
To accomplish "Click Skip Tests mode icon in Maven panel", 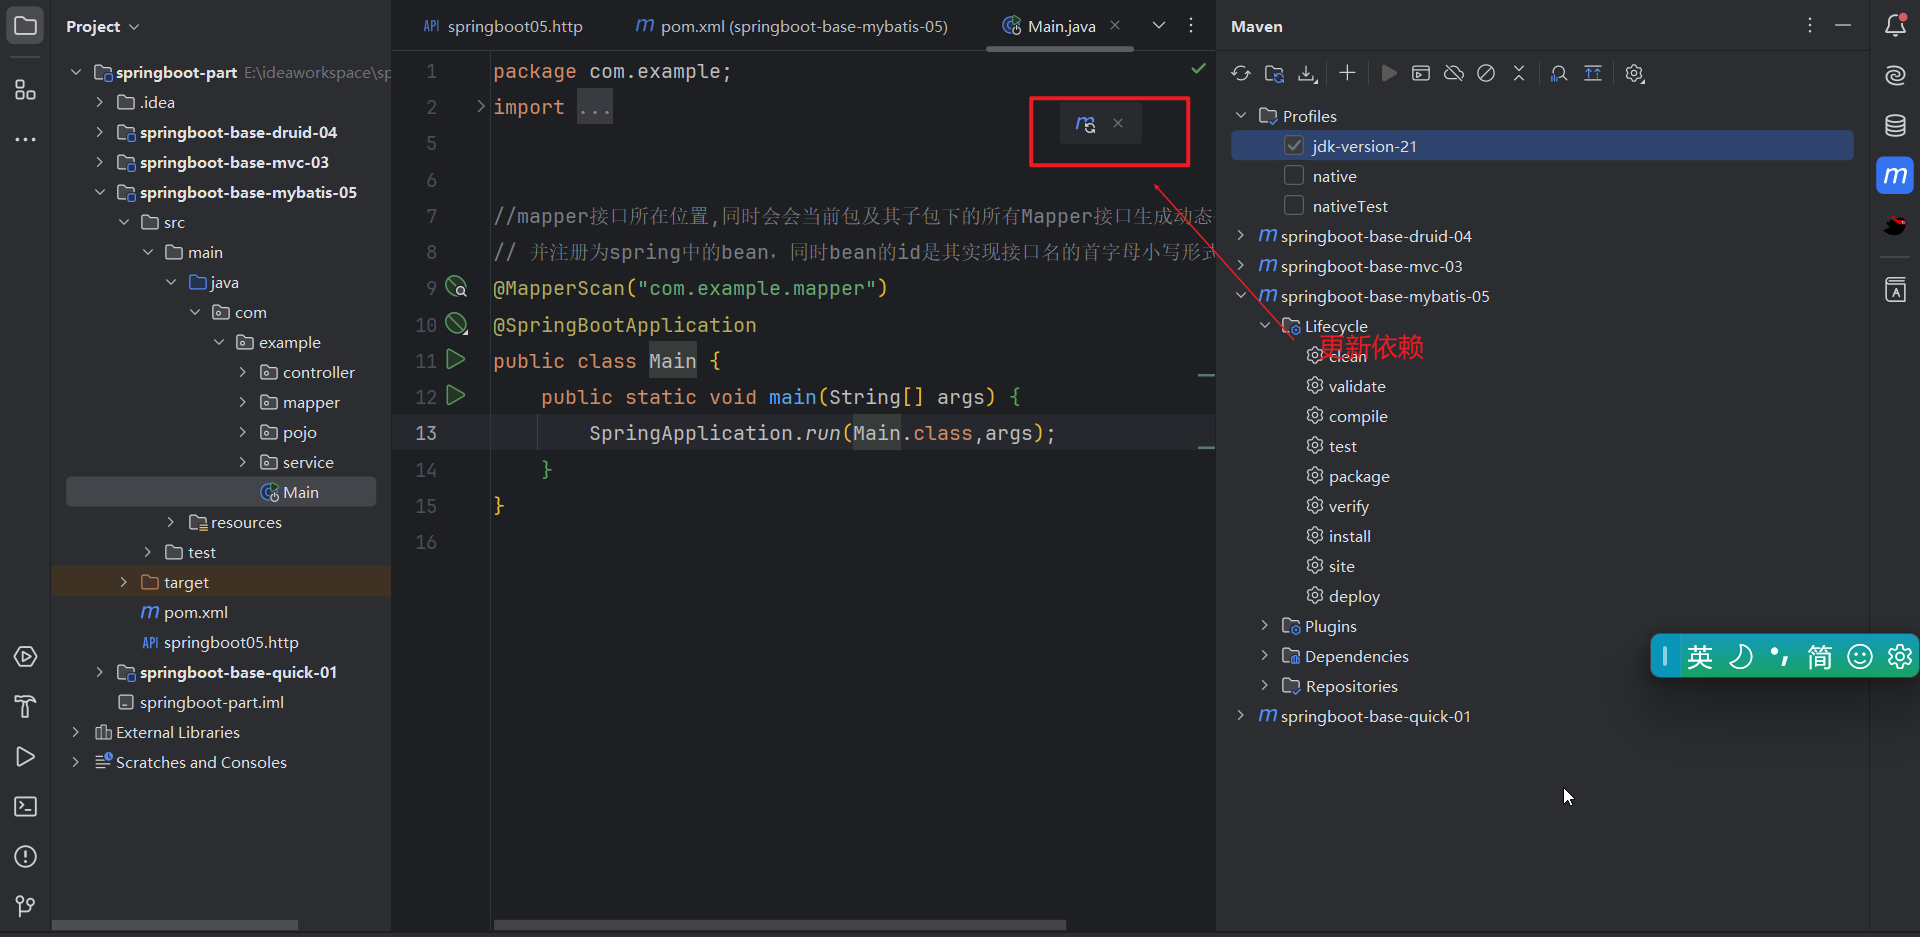I will click(x=1485, y=73).
